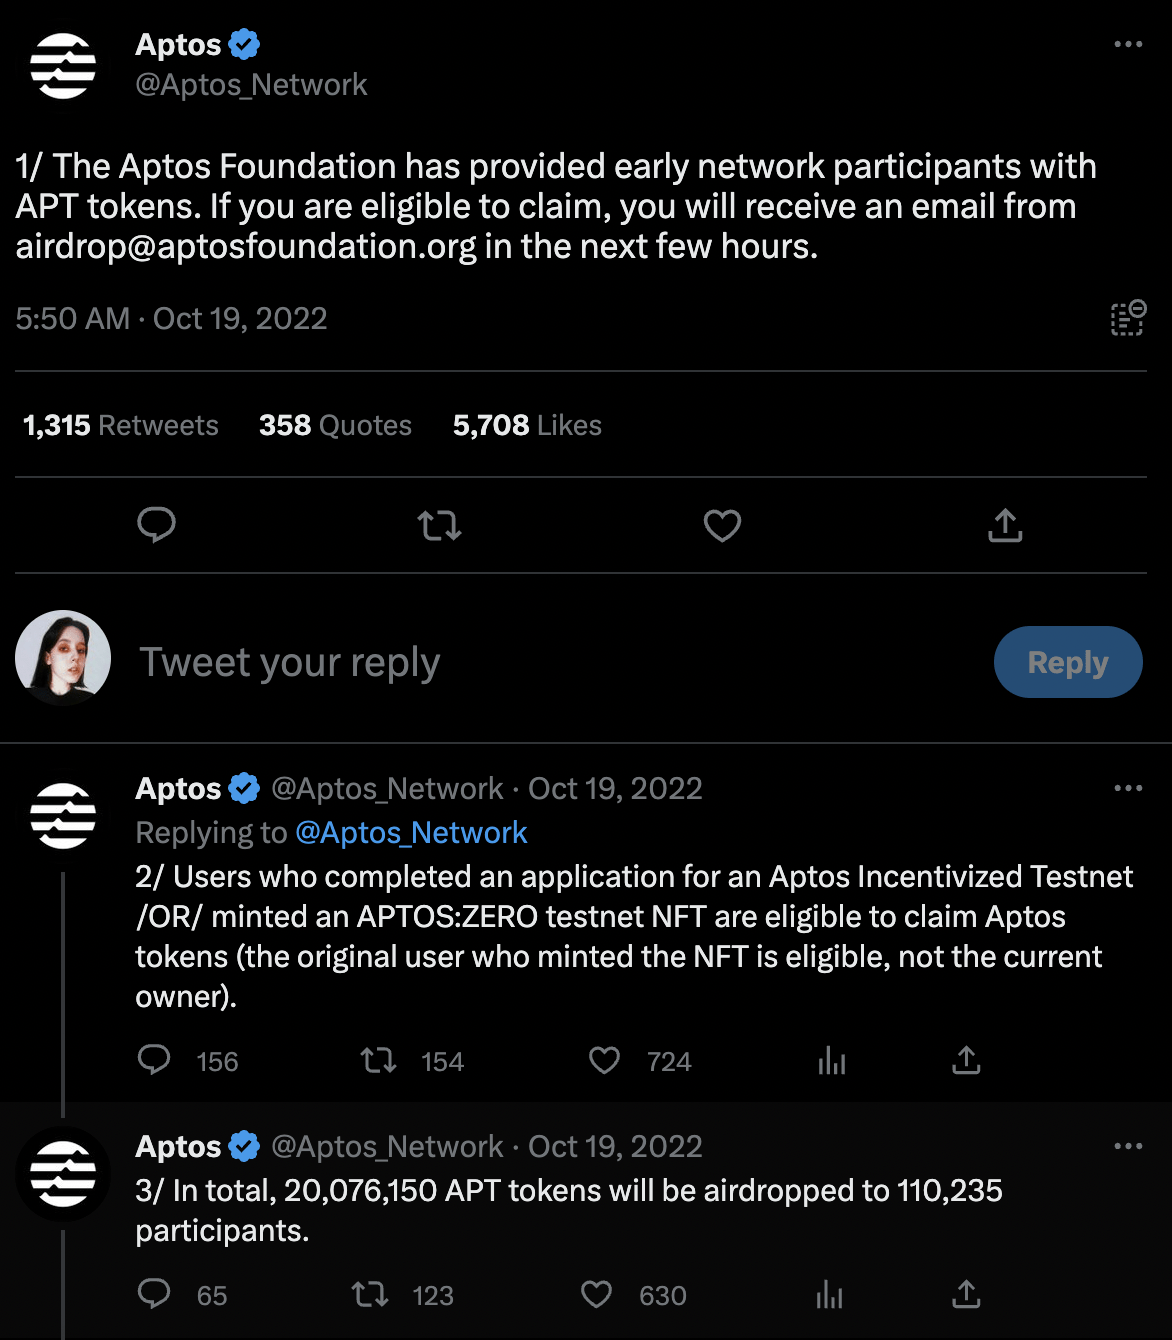Screen dimensions: 1172x1340
Task: Open more options on the third tweet
Action: pos(1128,1146)
